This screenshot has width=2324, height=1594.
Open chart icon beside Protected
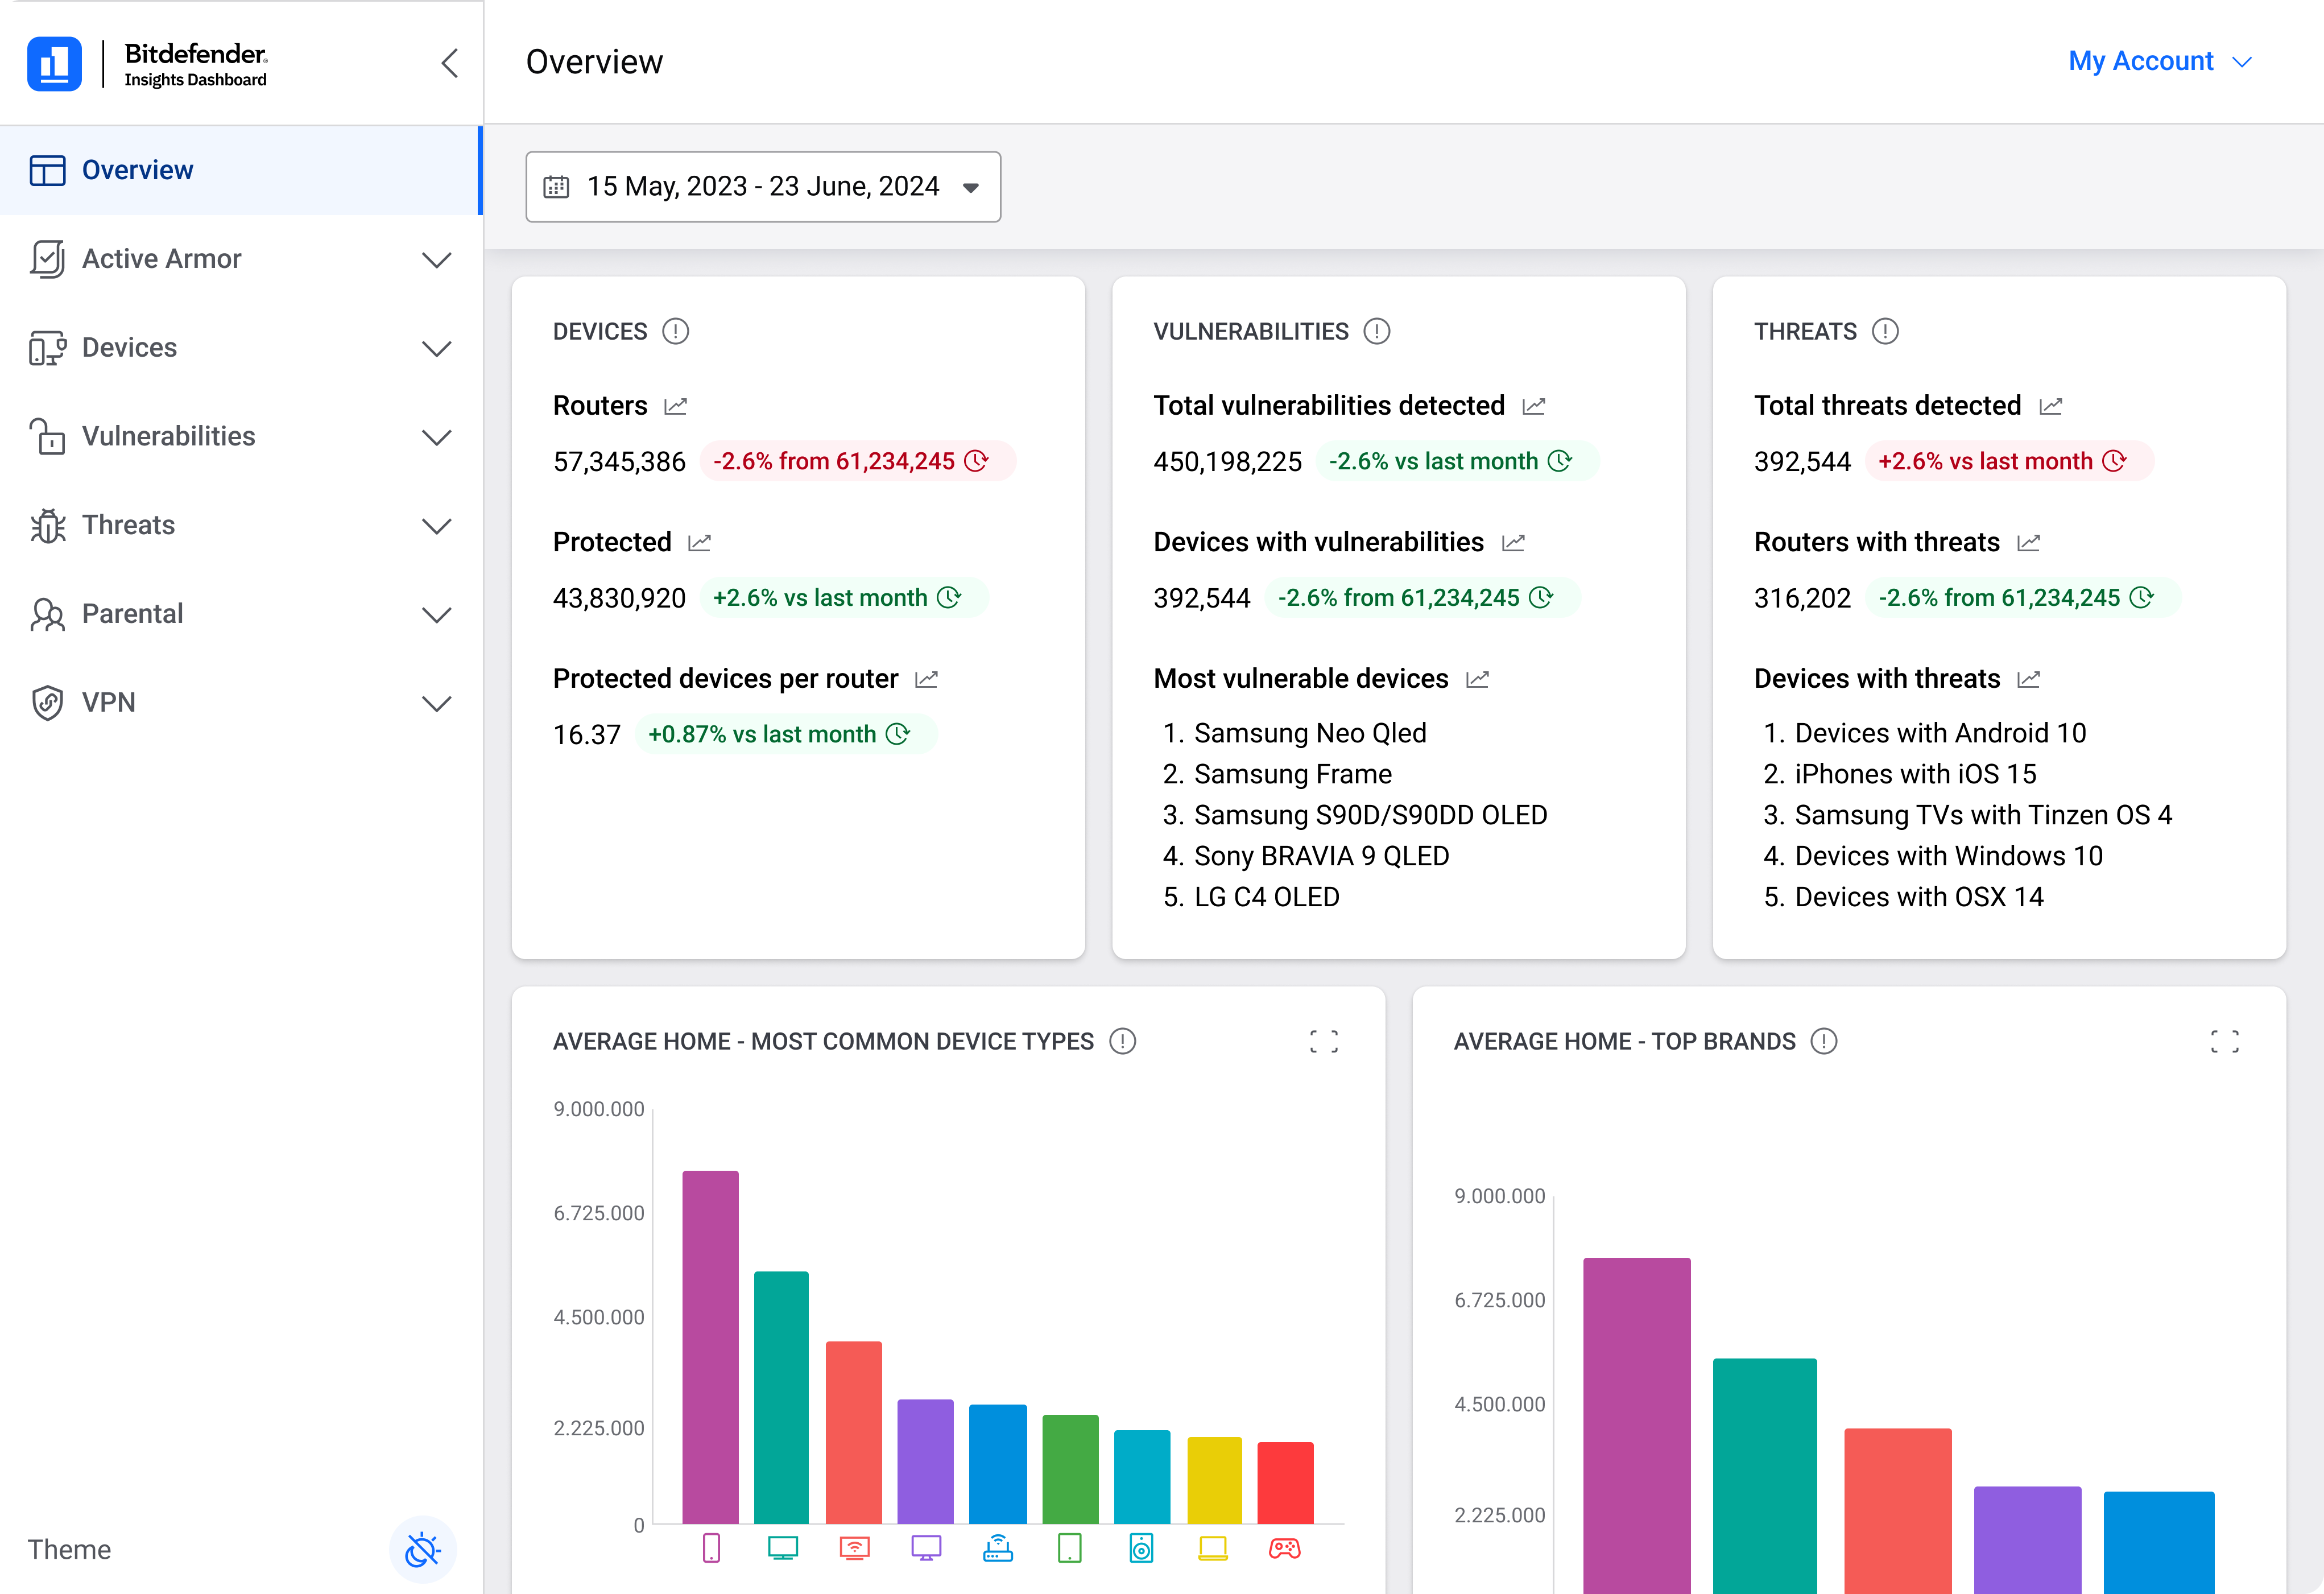699,543
